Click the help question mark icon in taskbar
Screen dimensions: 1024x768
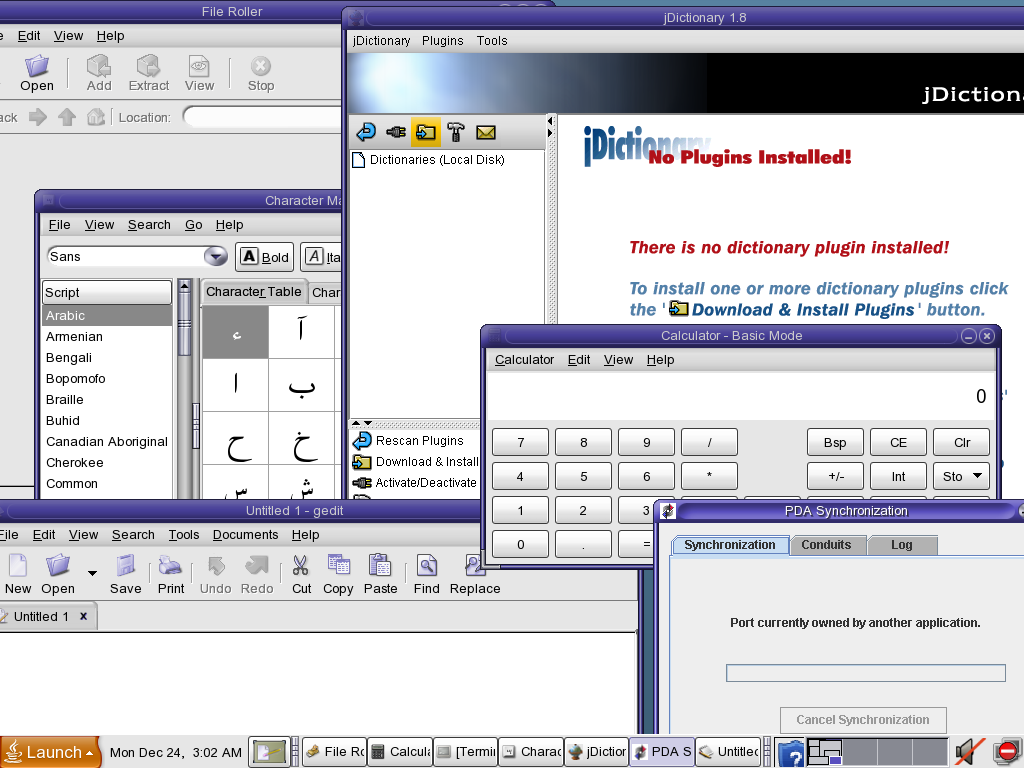791,753
